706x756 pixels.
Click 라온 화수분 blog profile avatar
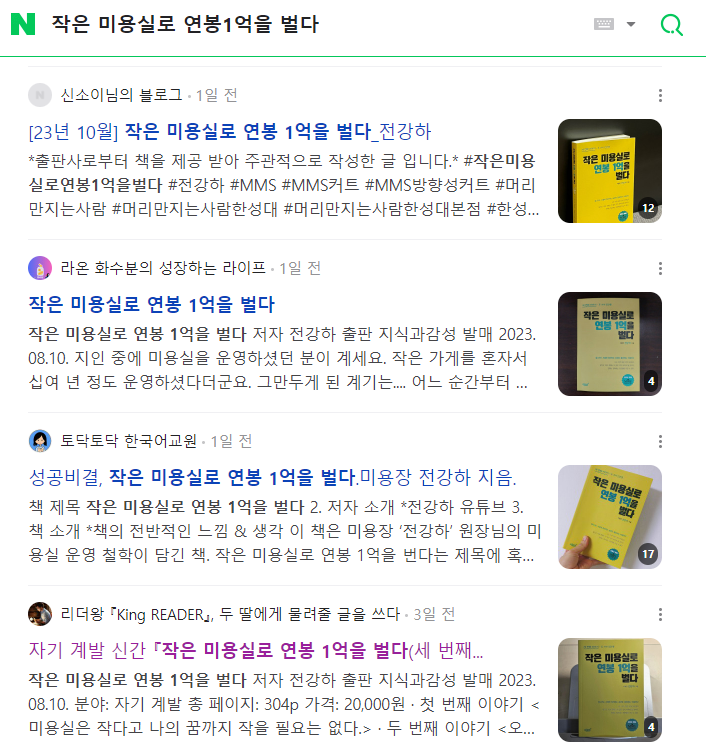[x=40, y=268]
